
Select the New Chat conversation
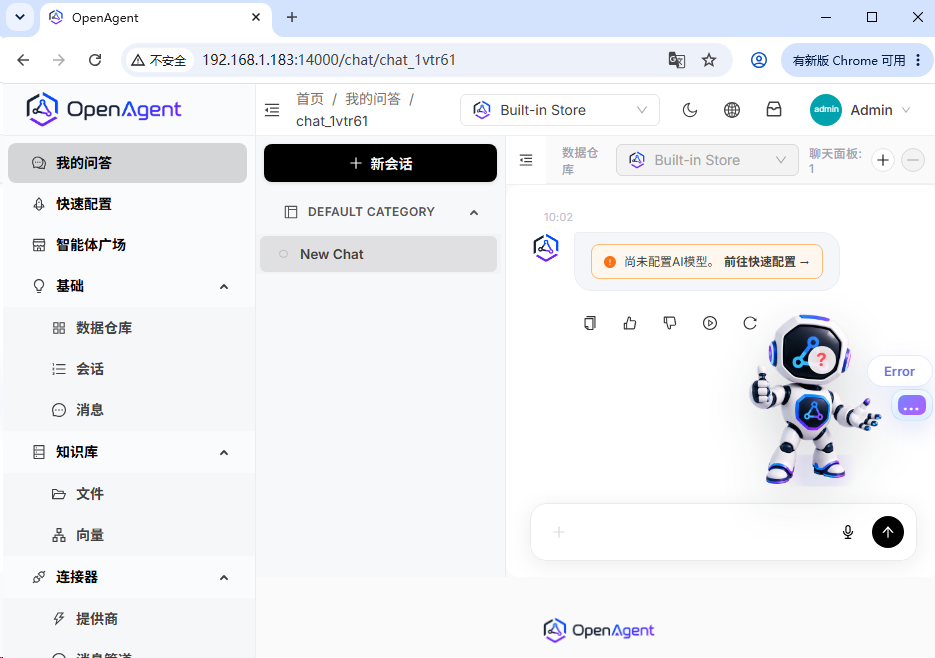(x=378, y=254)
